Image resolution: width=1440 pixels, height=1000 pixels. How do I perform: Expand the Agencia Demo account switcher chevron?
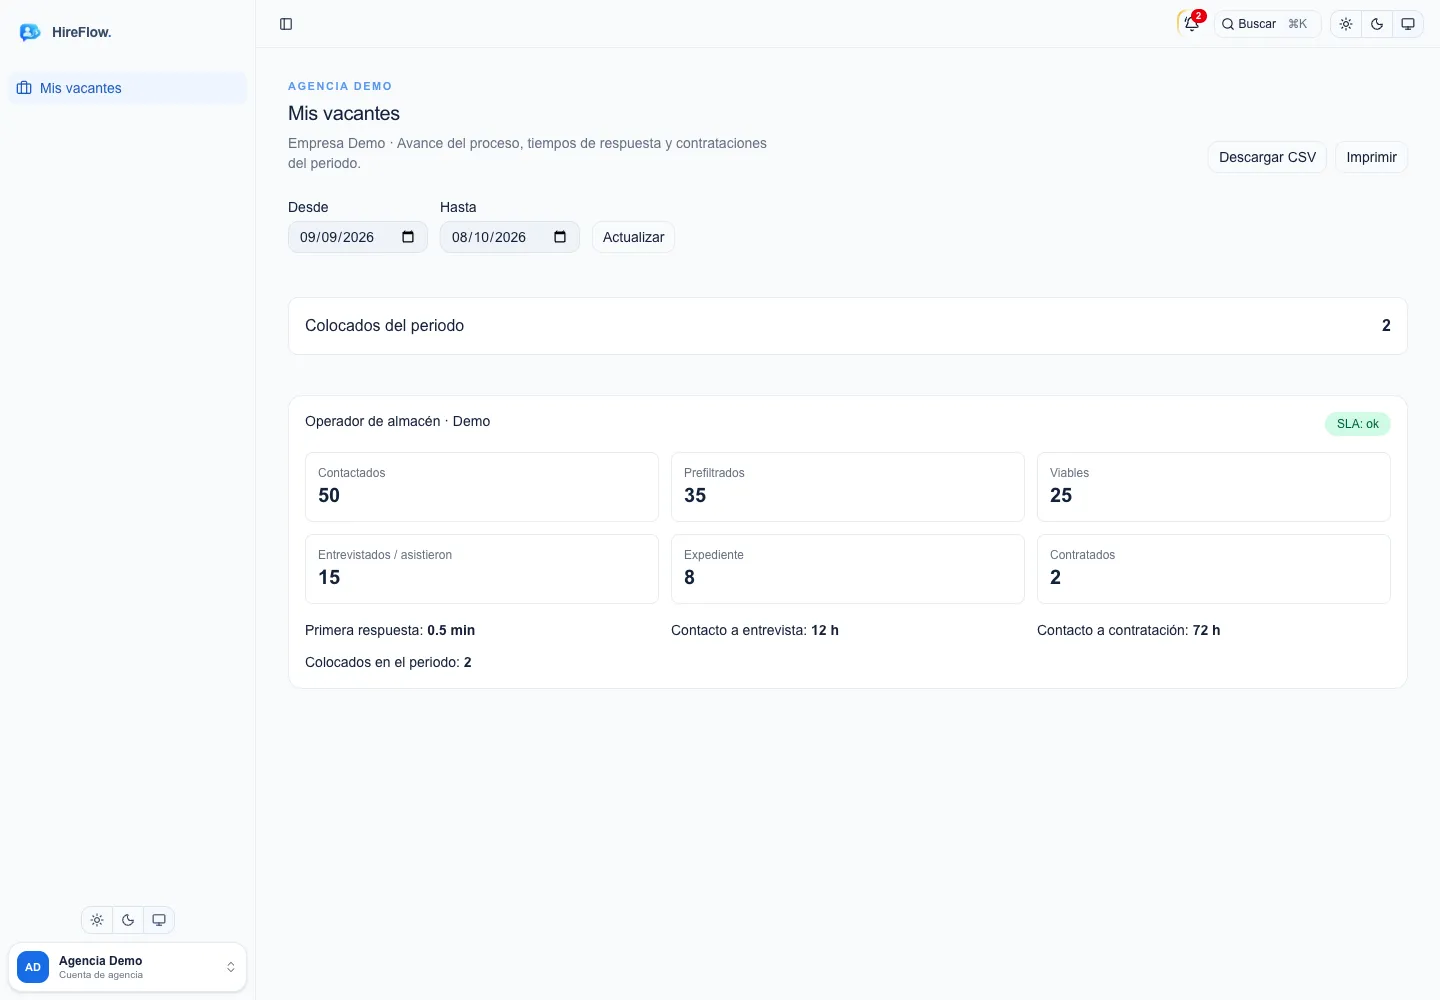(x=231, y=967)
